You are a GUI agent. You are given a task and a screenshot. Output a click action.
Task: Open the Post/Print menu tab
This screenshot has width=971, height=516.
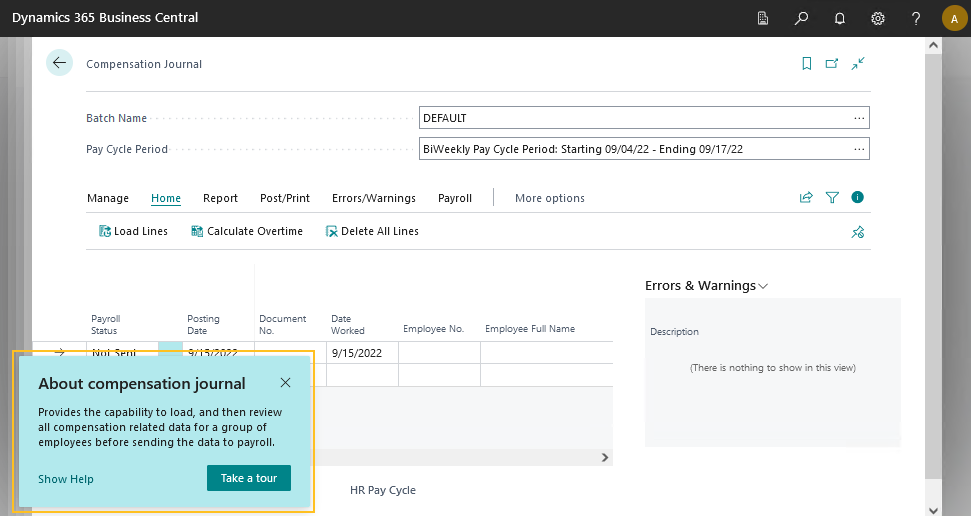pyautogui.click(x=285, y=198)
